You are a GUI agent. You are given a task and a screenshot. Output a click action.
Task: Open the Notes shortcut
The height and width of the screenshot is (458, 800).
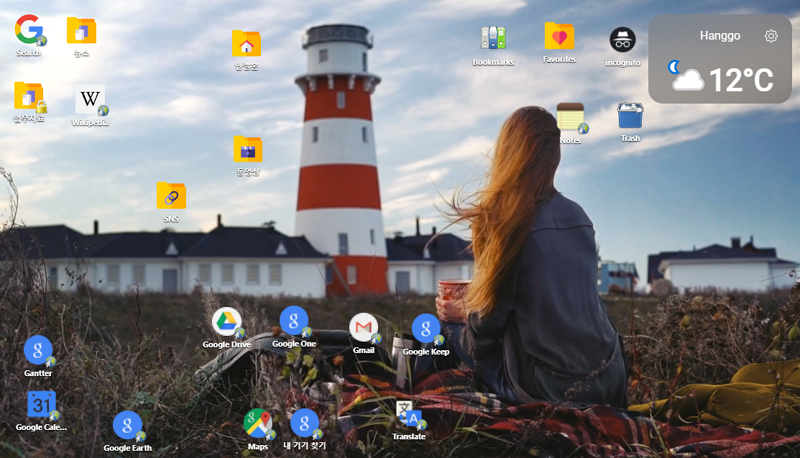pos(571,118)
